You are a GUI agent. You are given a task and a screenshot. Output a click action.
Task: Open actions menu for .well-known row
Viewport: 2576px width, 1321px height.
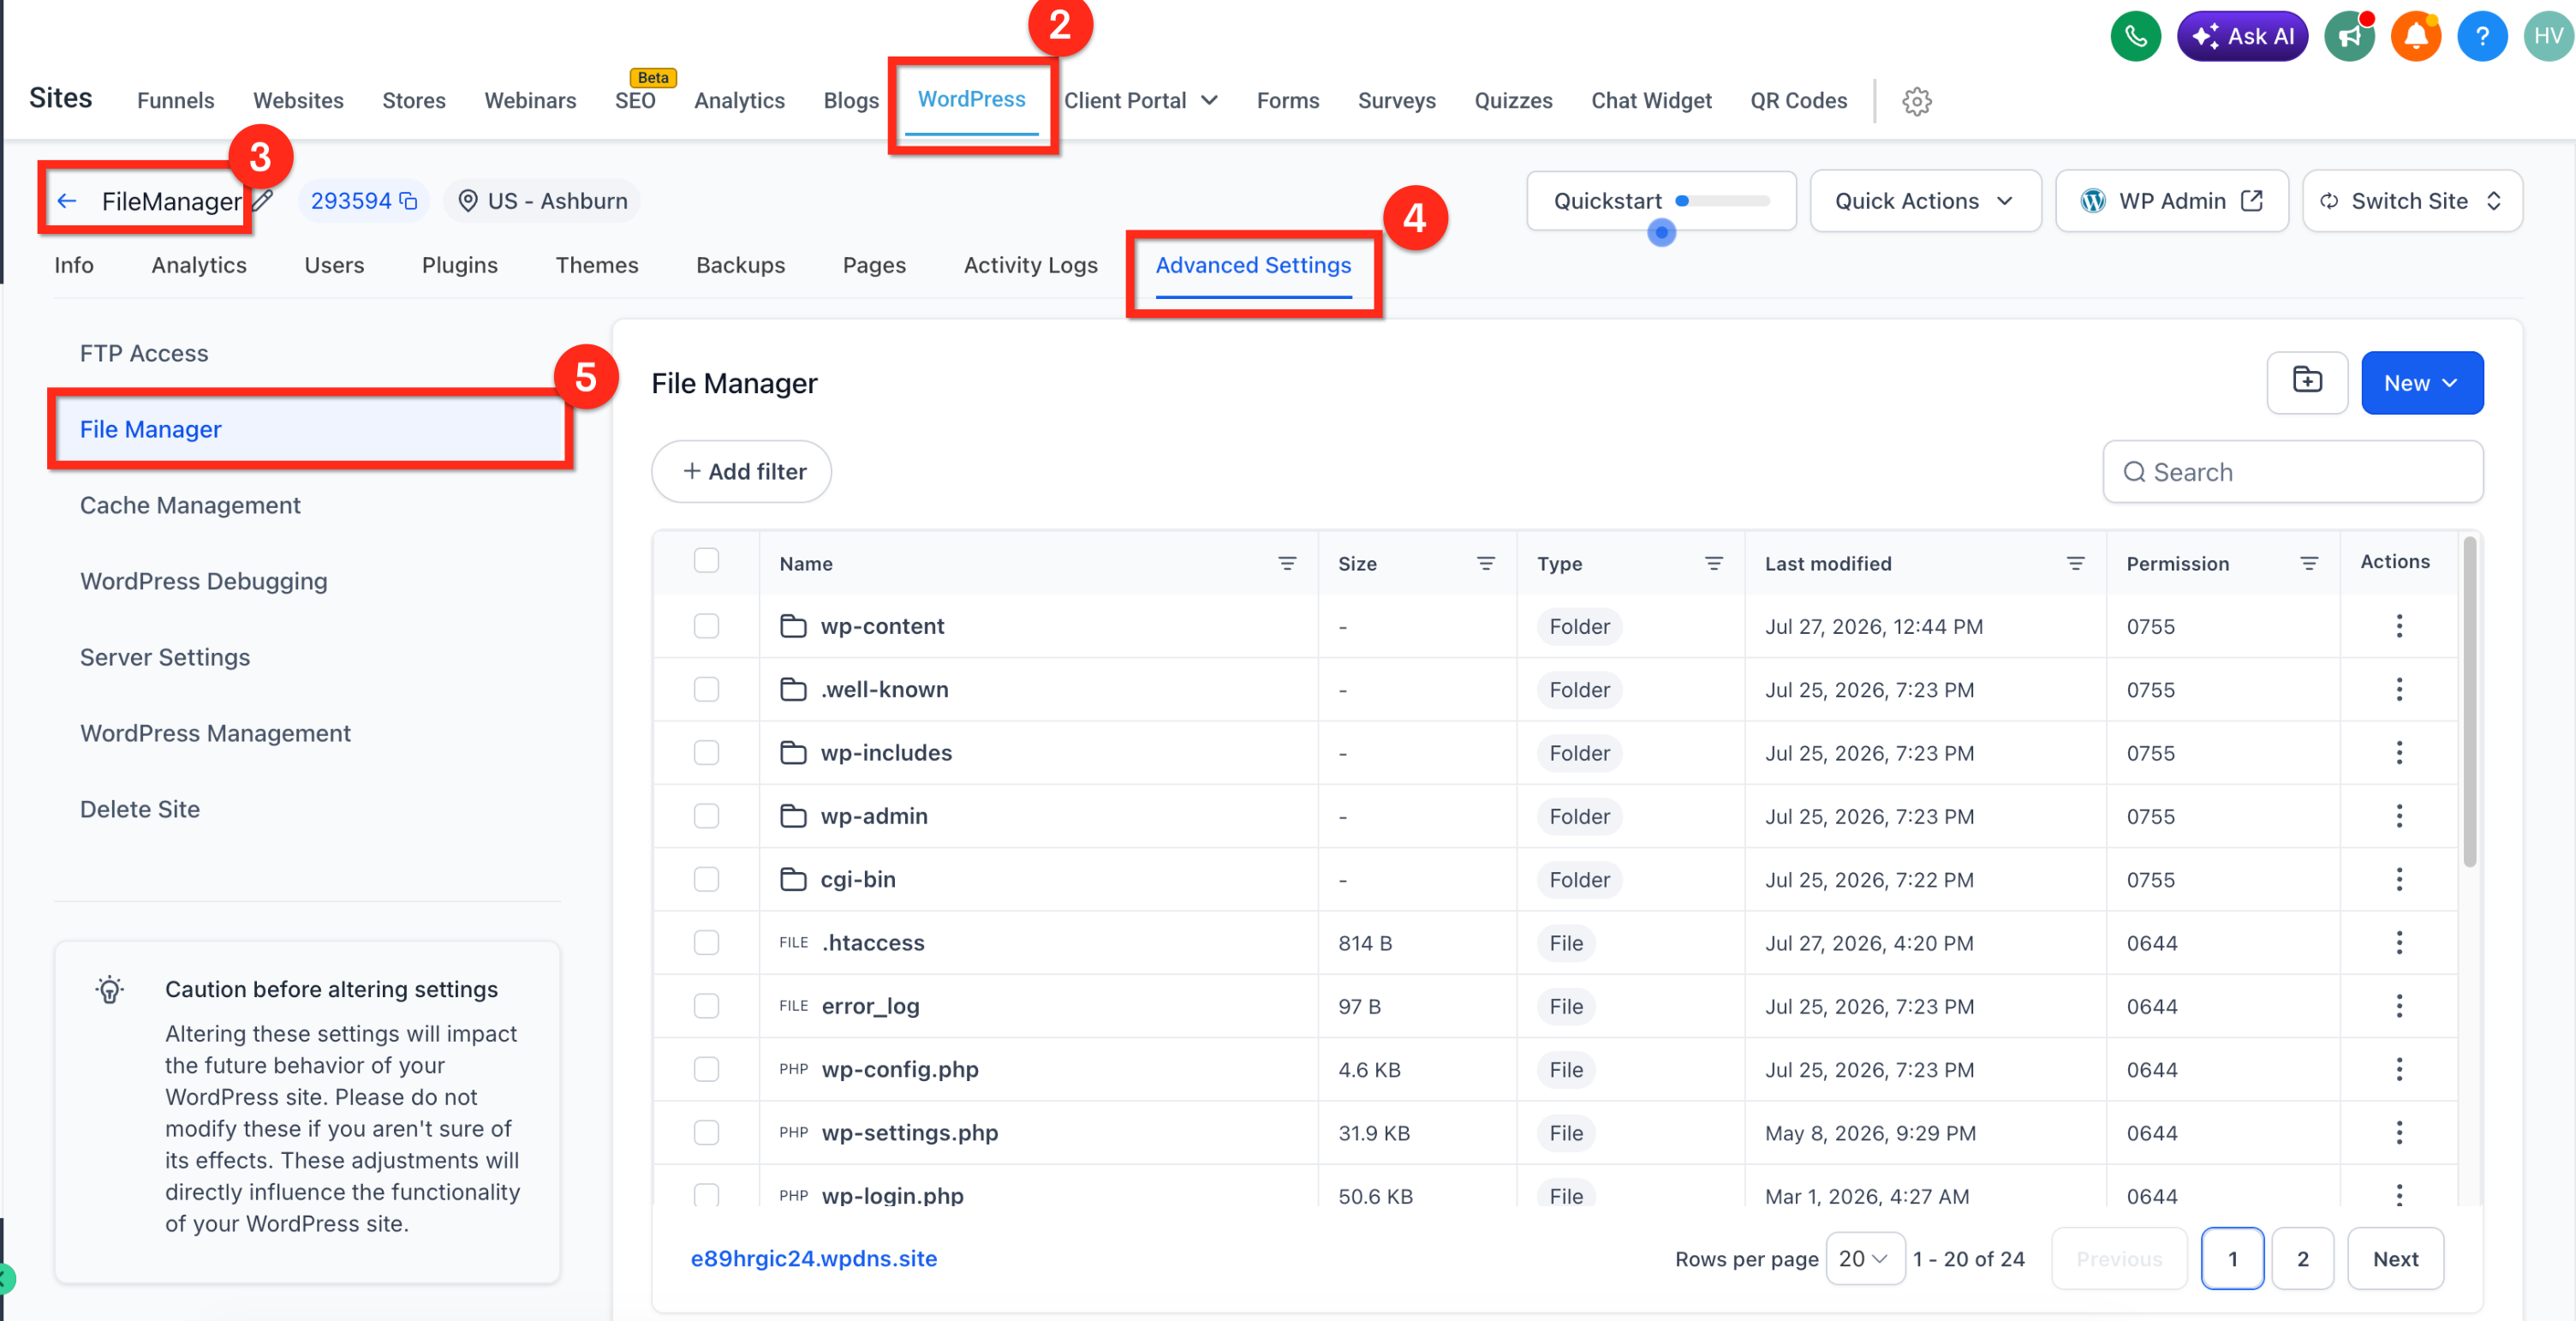point(2399,689)
